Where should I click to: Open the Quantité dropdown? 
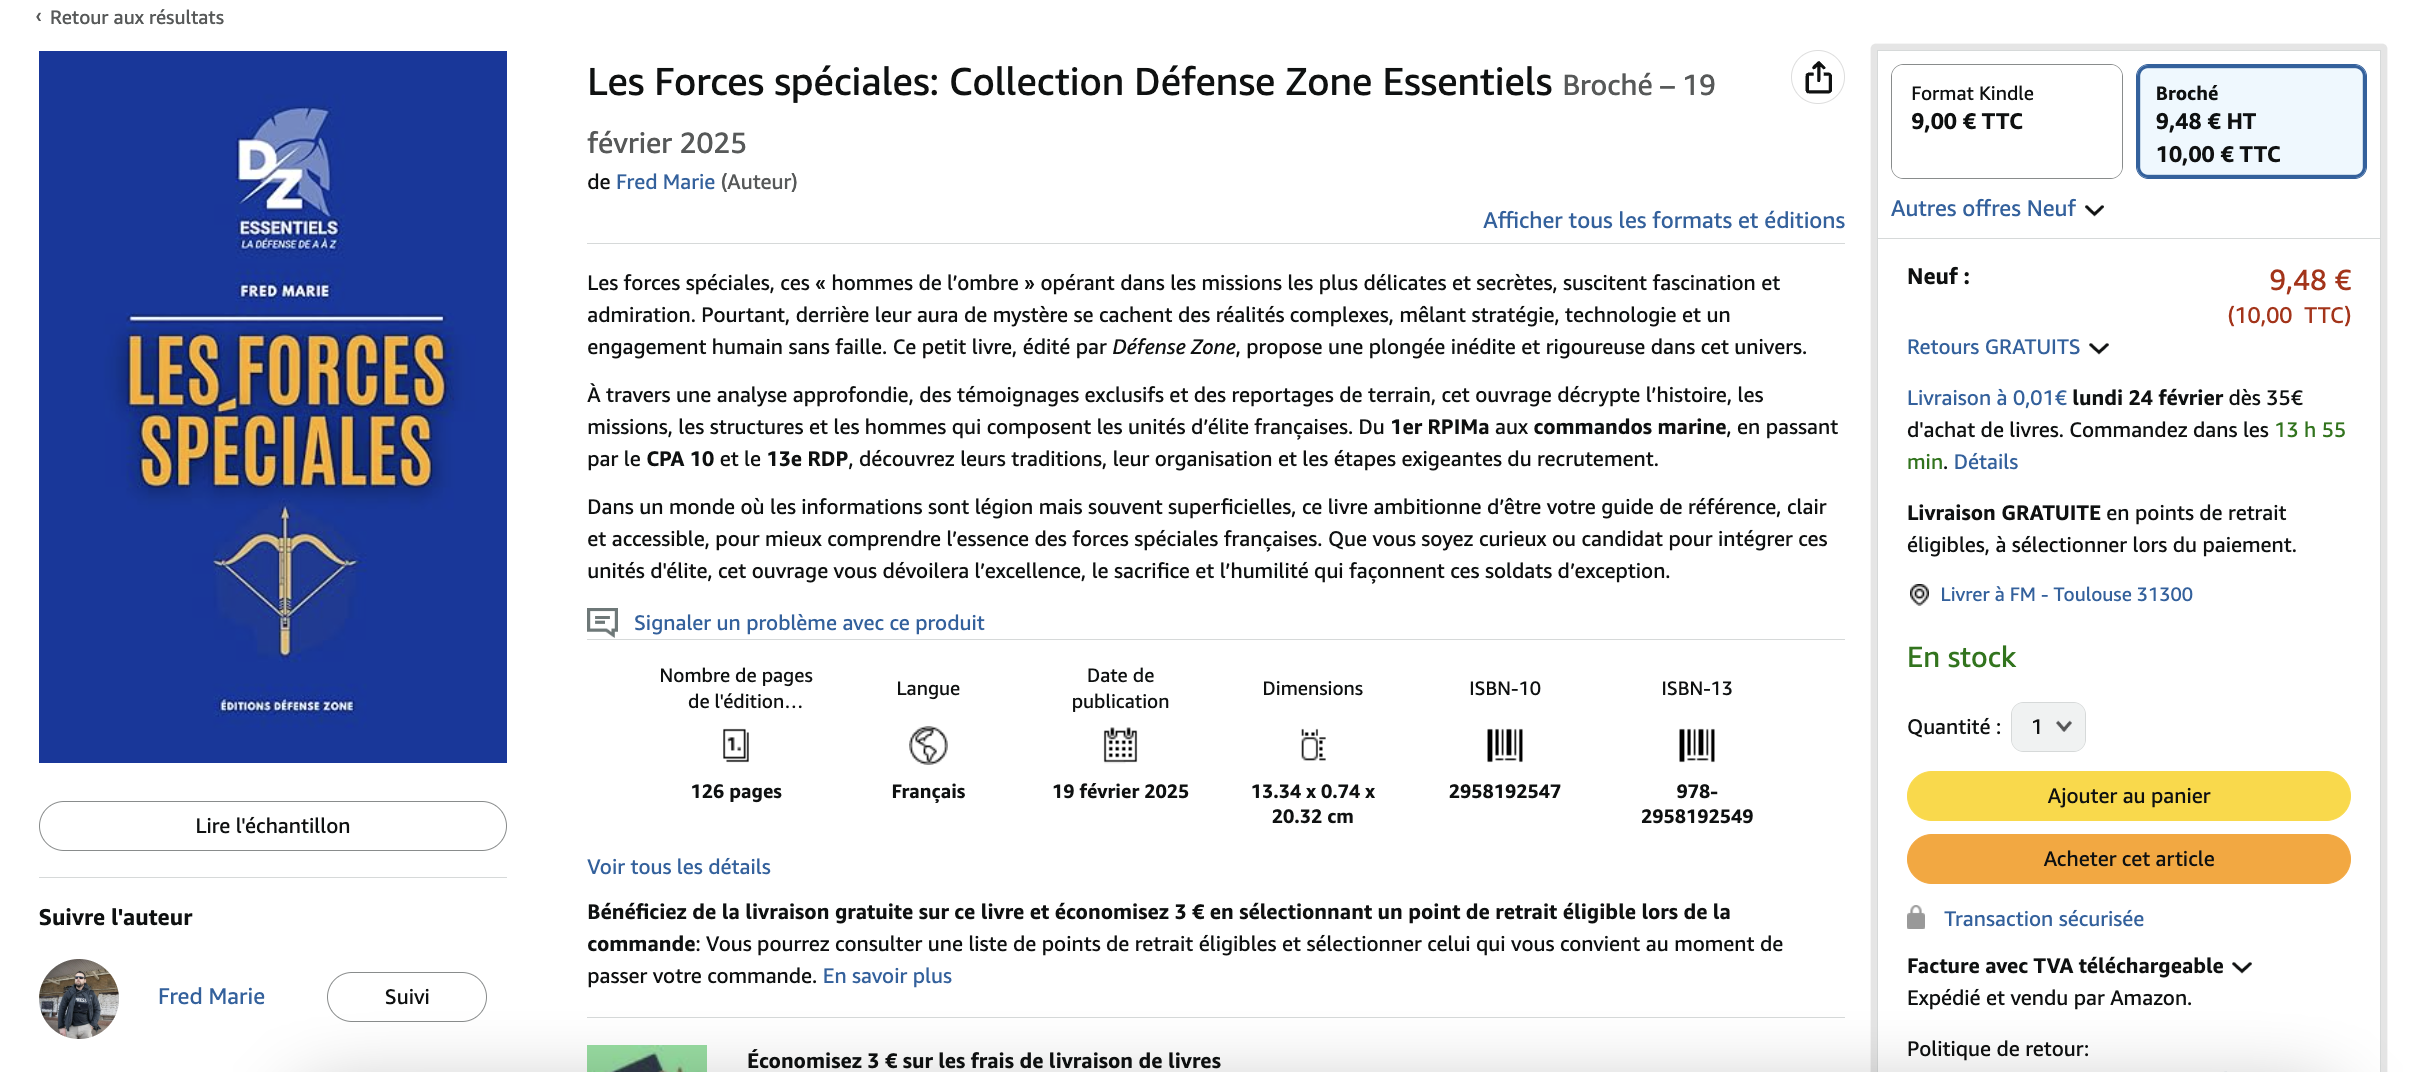tap(2048, 727)
